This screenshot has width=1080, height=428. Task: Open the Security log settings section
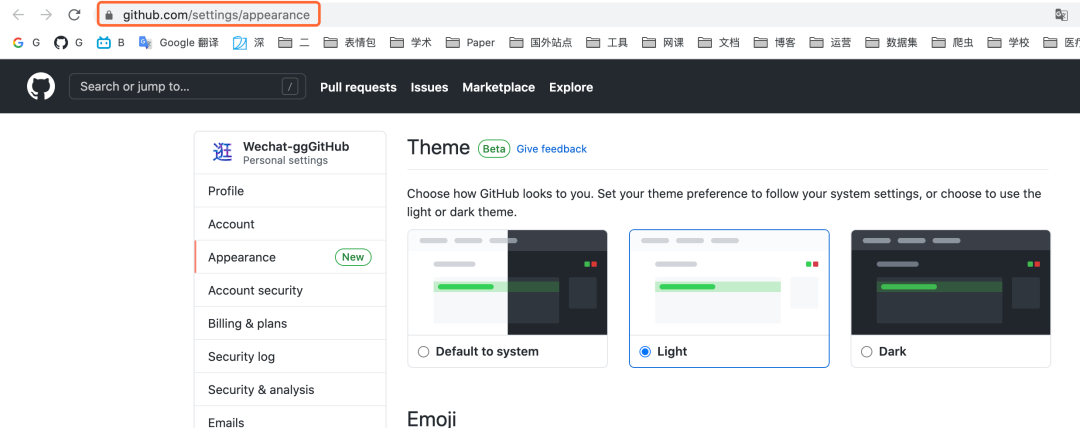(290, 356)
